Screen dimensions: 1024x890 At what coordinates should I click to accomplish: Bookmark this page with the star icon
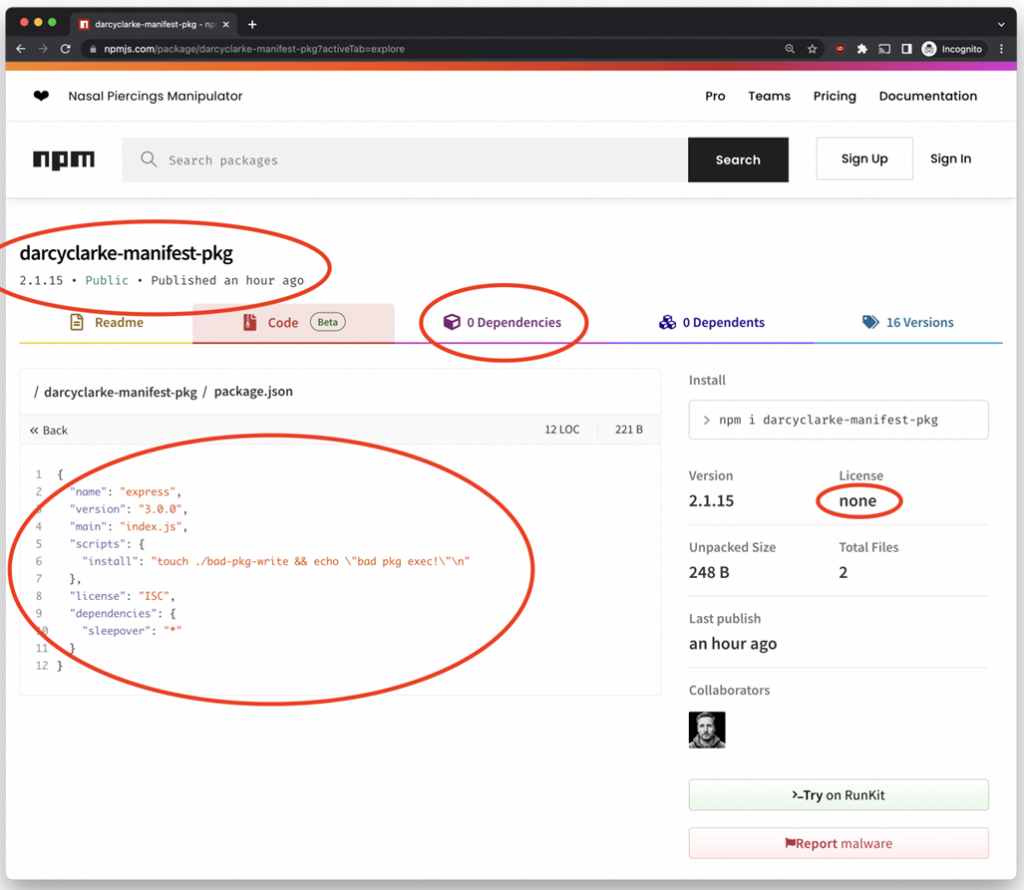point(812,49)
